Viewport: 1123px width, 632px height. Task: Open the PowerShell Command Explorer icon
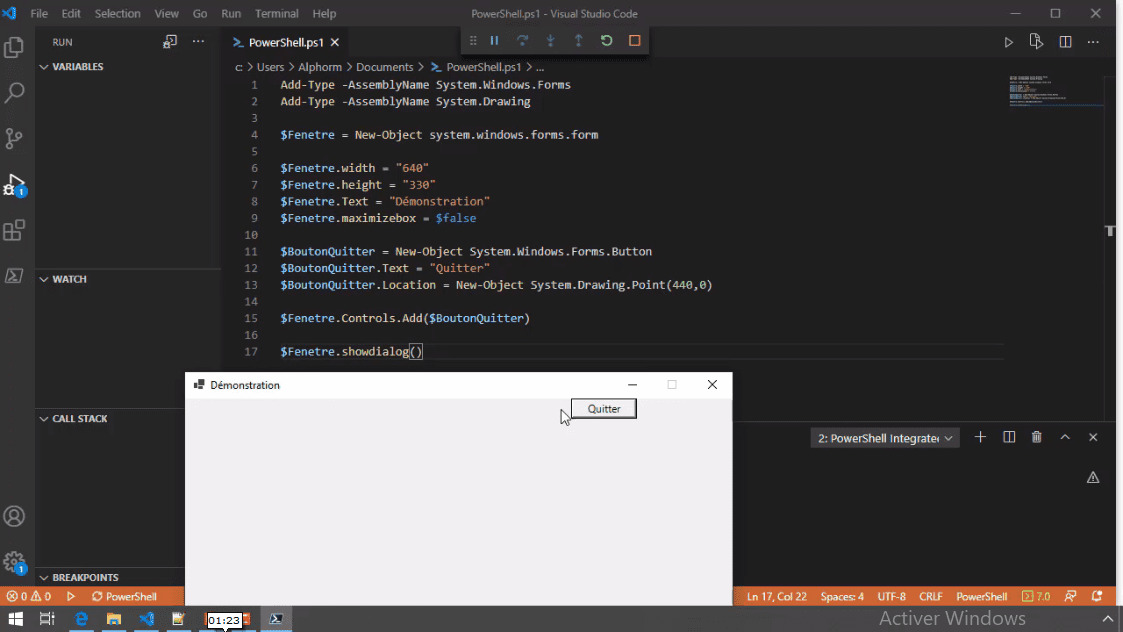14,276
